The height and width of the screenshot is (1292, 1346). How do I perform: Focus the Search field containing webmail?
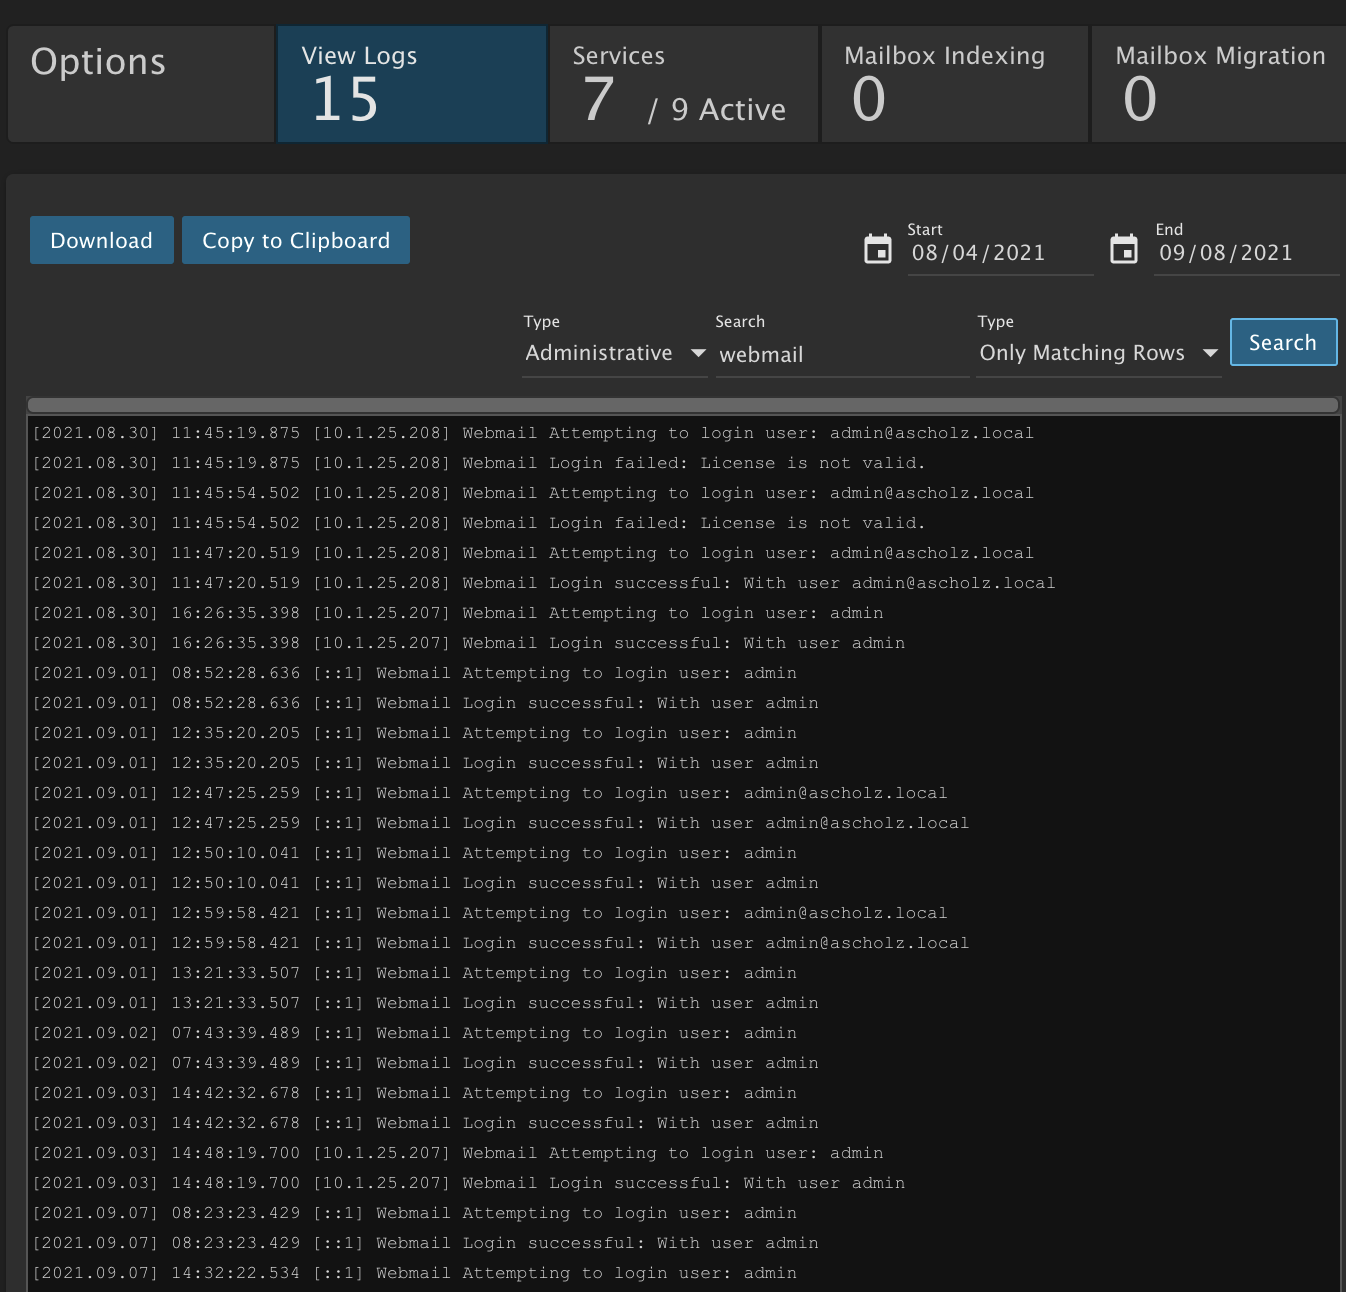[x=840, y=355]
